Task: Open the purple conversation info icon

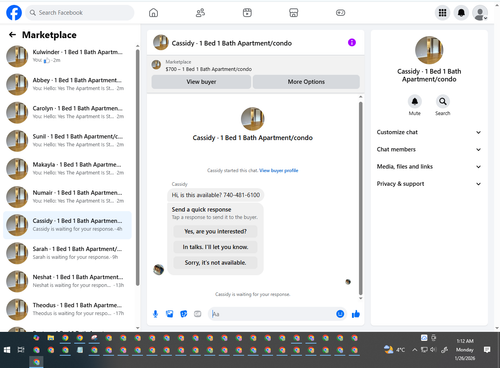Action: [x=352, y=42]
